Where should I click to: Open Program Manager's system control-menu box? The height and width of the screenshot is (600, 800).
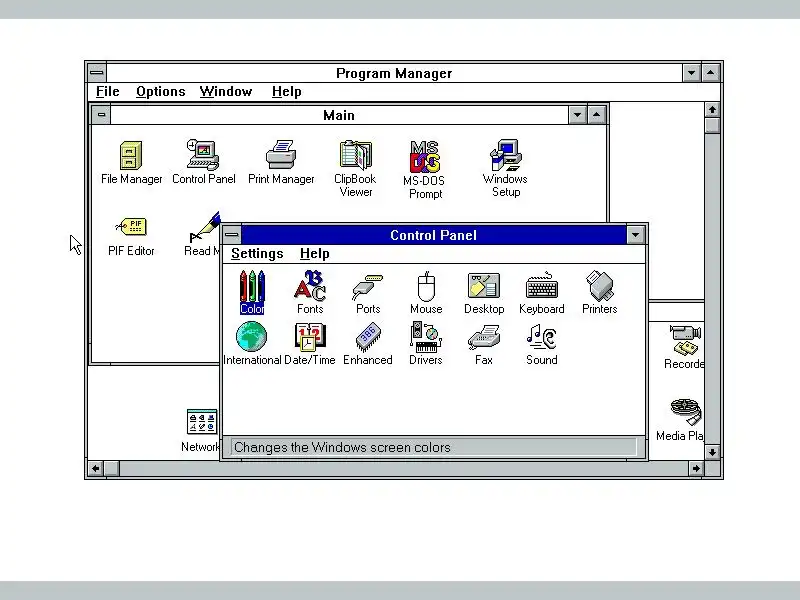click(x=96, y=73)
